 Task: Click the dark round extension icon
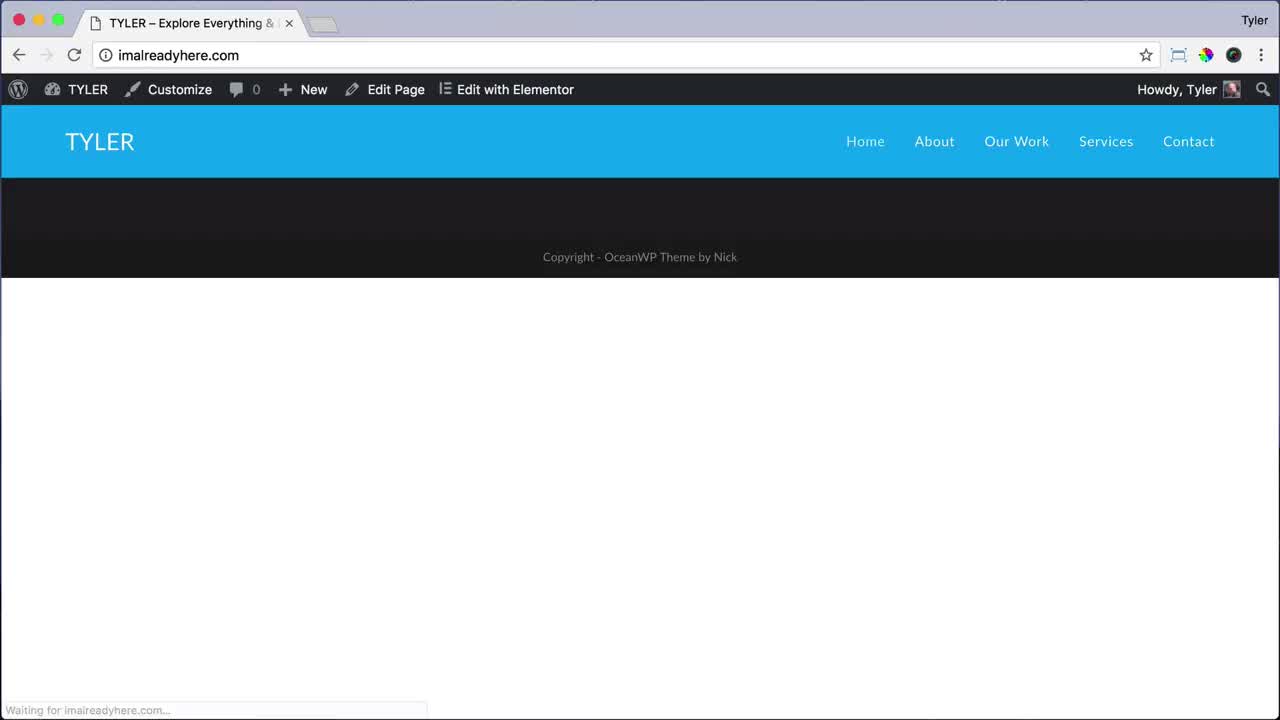[1233, 55]
